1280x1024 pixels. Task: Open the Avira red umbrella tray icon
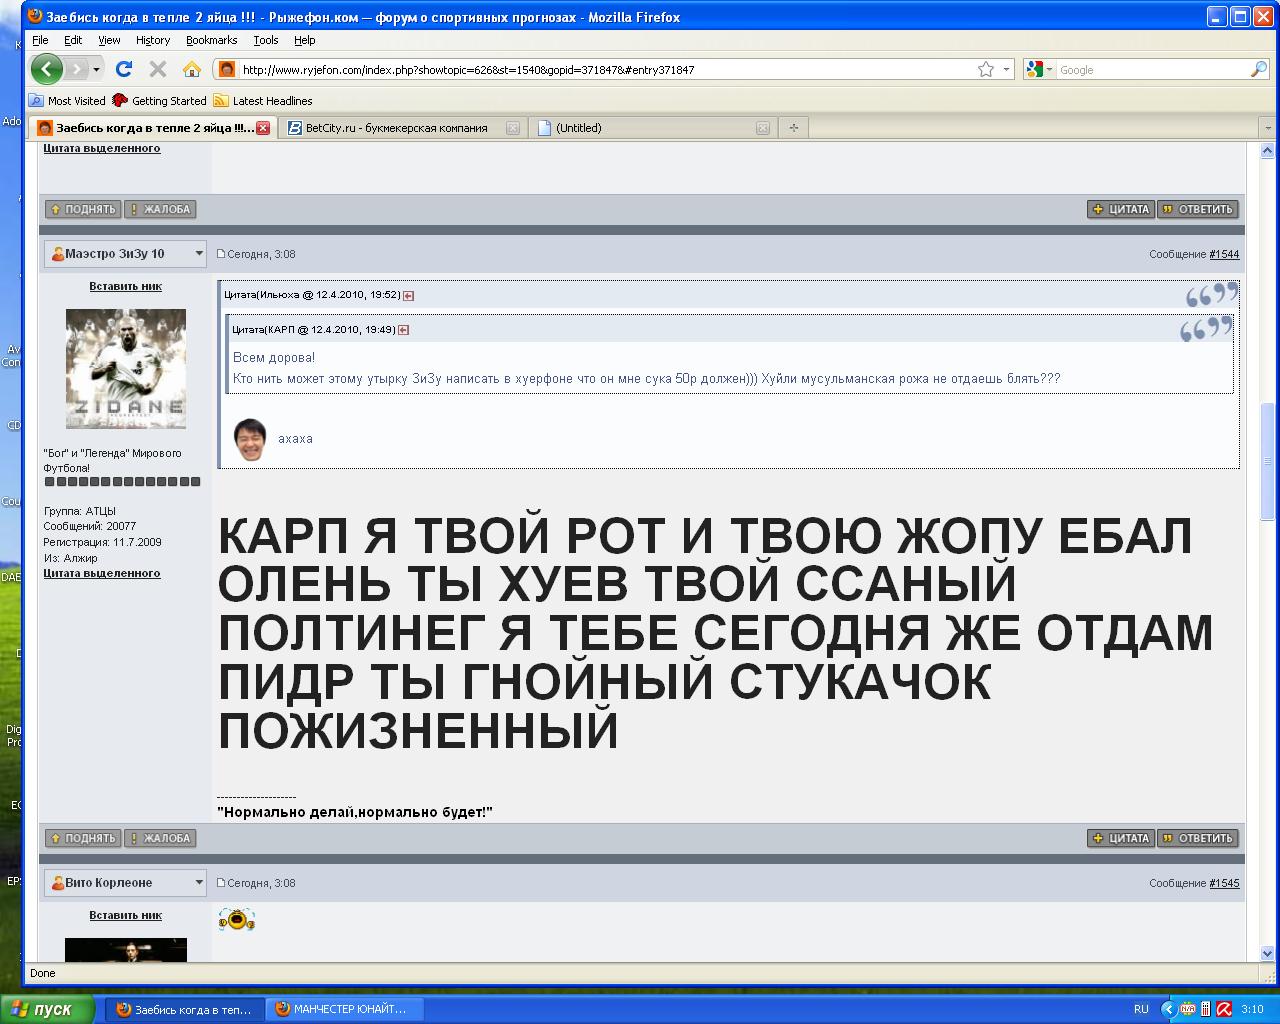(1224, 1009)
